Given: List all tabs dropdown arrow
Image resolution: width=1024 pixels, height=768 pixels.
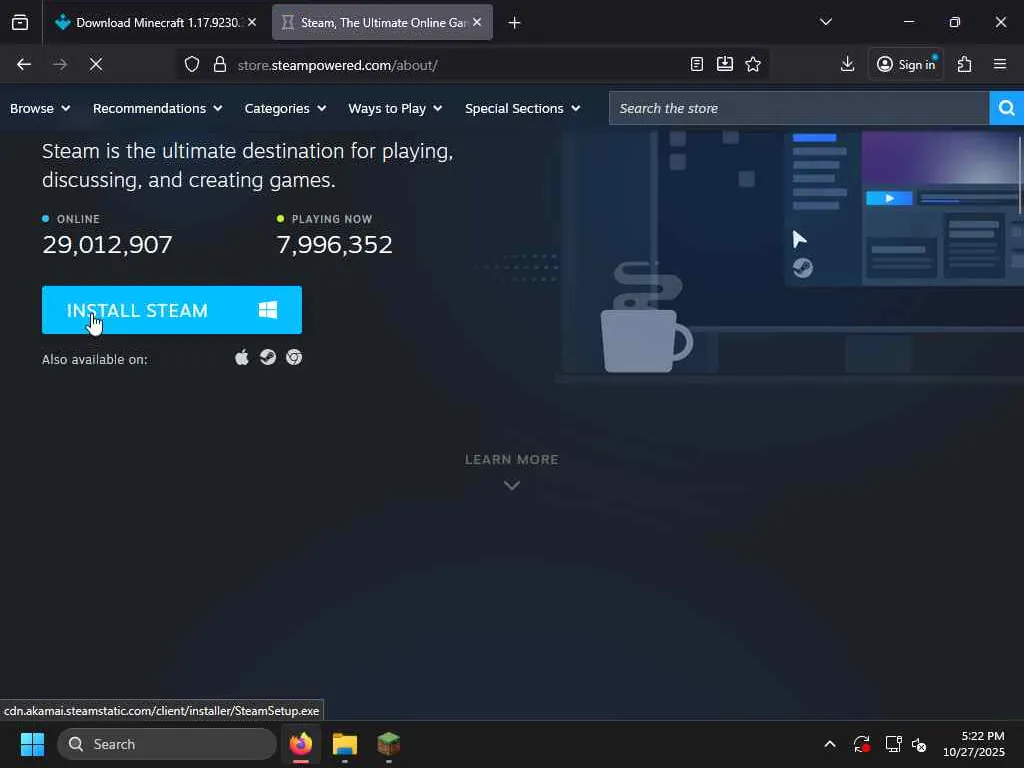Looking at the screenshot, I should pos(826,22).
